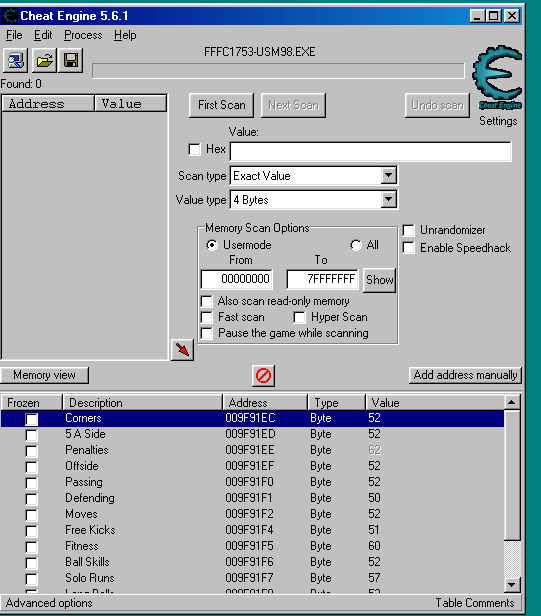This screenshot has width=541, height=616.
Task: Check Also scan read-only memory
Action: (x=207, y=301)
